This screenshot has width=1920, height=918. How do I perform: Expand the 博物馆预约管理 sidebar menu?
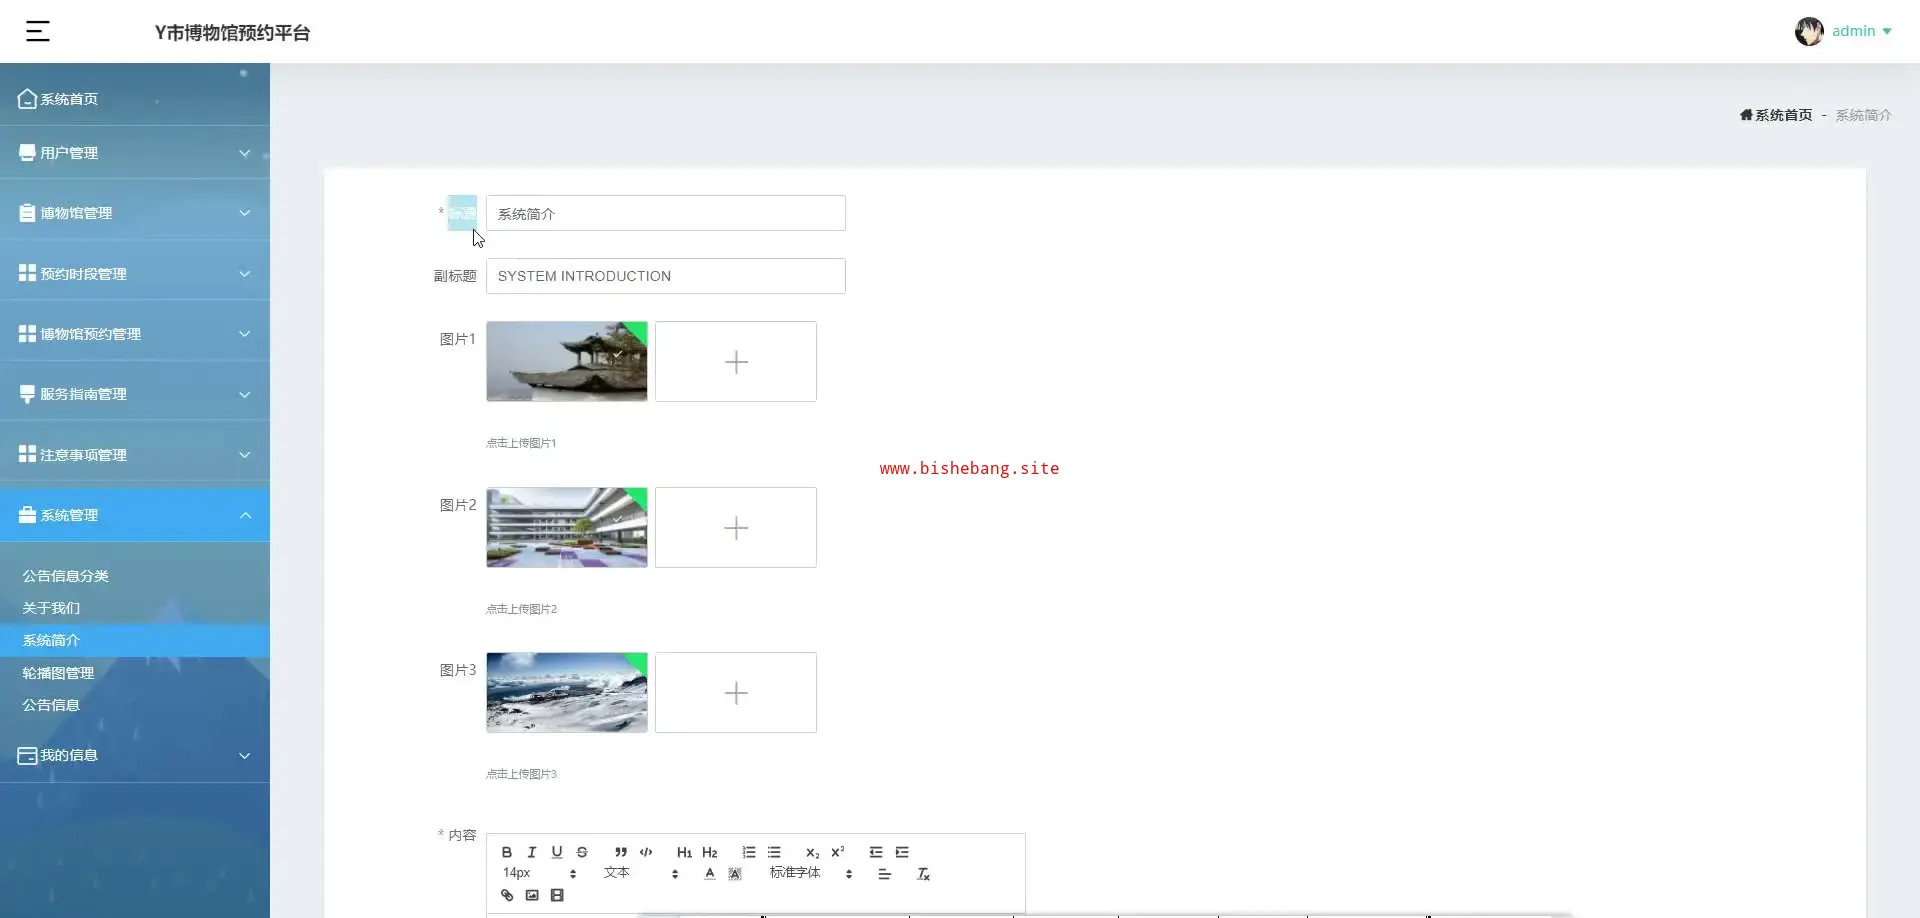pyautogui.click(x=135, y=334)
